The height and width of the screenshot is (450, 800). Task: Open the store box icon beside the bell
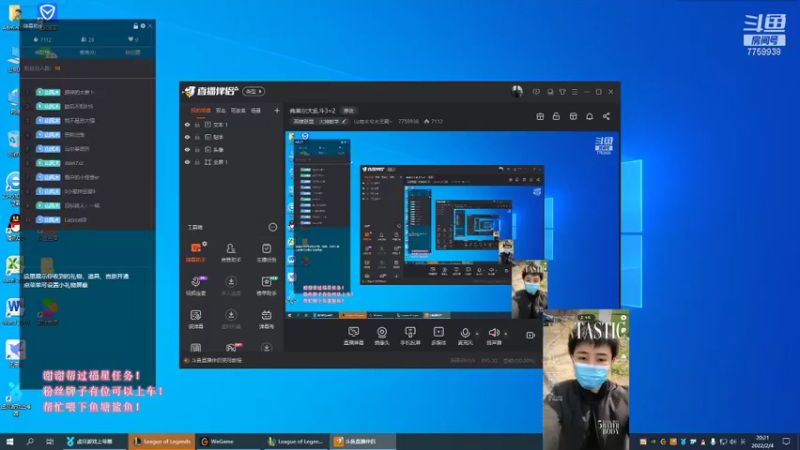click(573, 116)
